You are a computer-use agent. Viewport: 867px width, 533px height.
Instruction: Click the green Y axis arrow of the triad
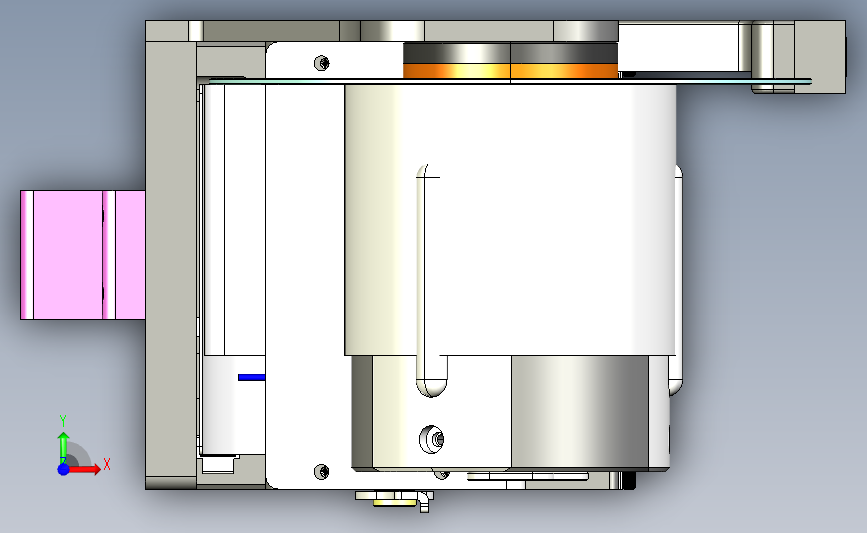tap(63, 447)
